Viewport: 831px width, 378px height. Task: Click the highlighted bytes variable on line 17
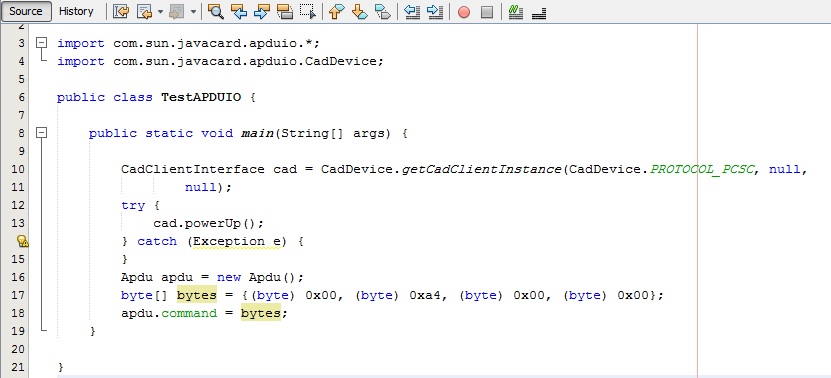(x=197, y=295)
